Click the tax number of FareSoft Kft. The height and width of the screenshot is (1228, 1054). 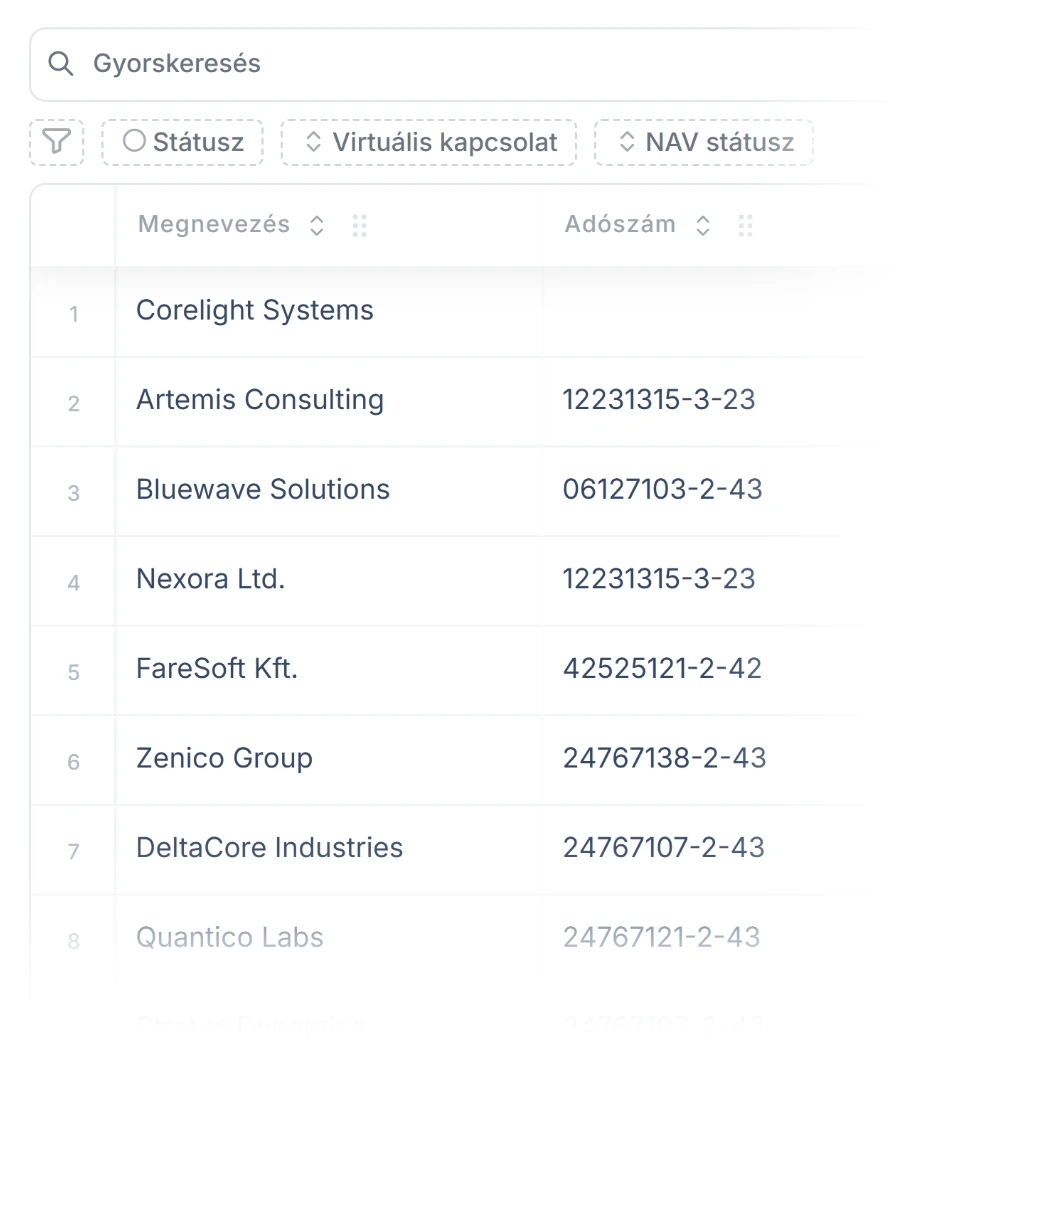(x=662, y=669)
